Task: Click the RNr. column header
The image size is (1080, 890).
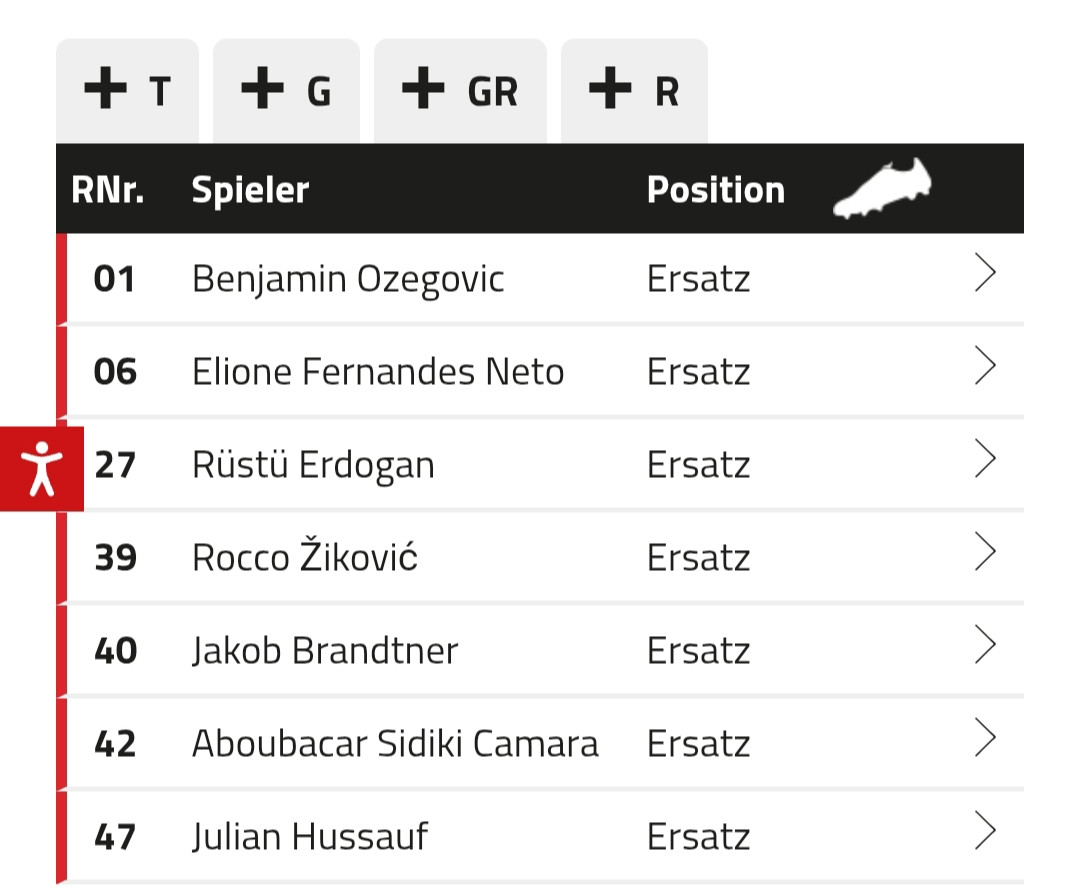Action: pyautogui.click(x=108, y=190)
